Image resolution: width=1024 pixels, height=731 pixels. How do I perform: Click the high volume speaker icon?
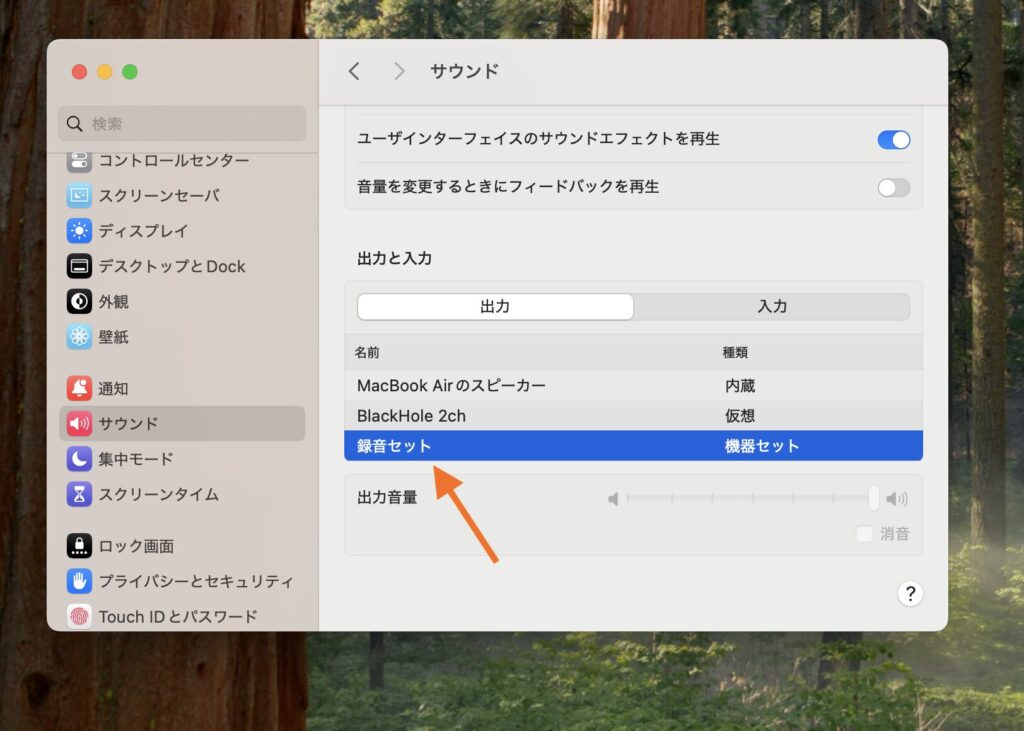897,499
